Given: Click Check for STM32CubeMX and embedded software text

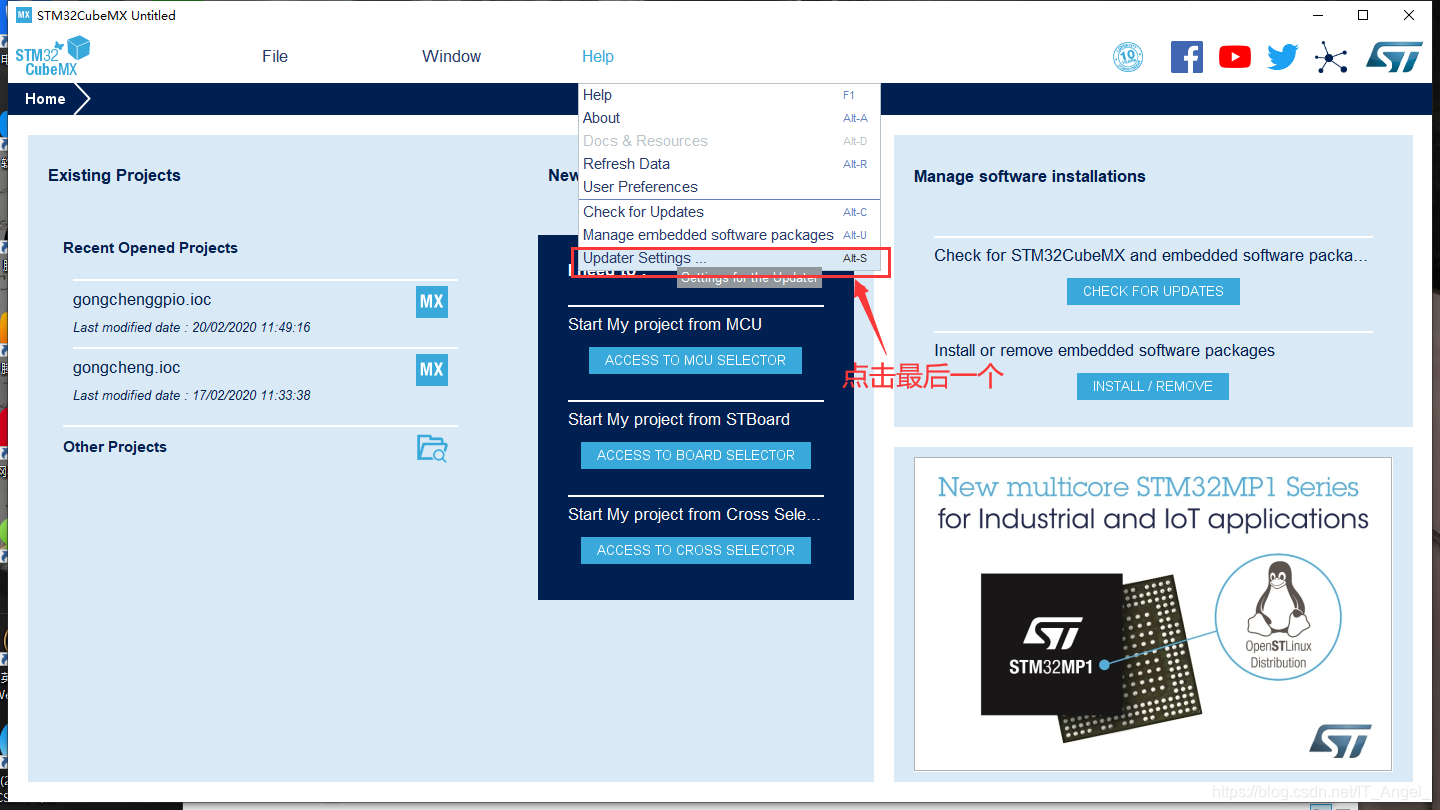Looking at the screenshot, I should 1151,255.
